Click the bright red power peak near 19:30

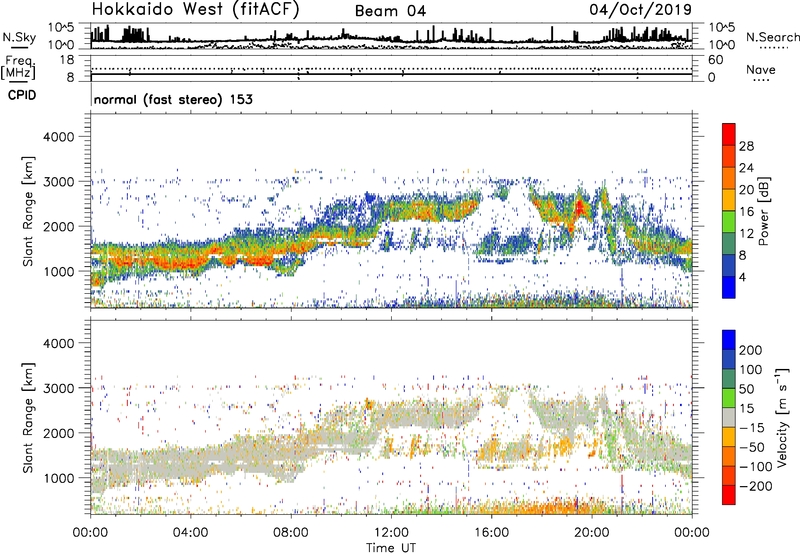tap(580, 208)
